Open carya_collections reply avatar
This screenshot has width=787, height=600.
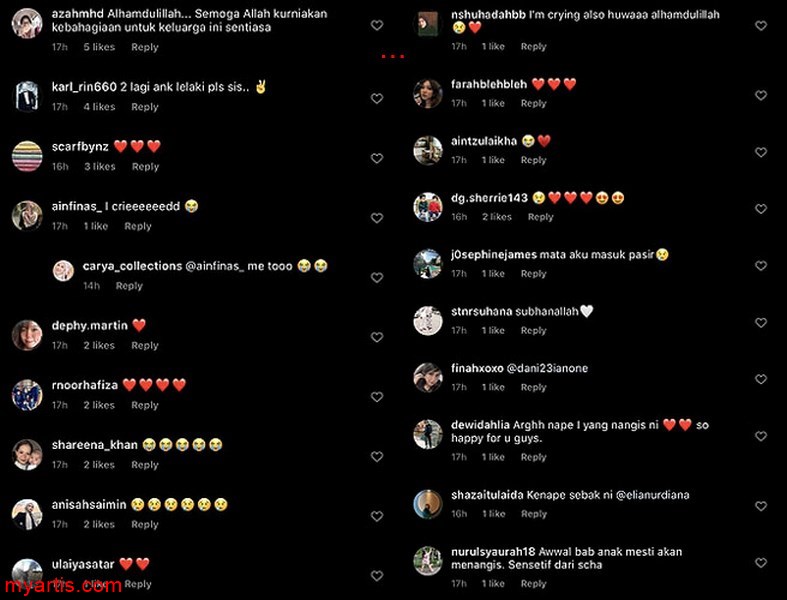(x=63, y=271)
